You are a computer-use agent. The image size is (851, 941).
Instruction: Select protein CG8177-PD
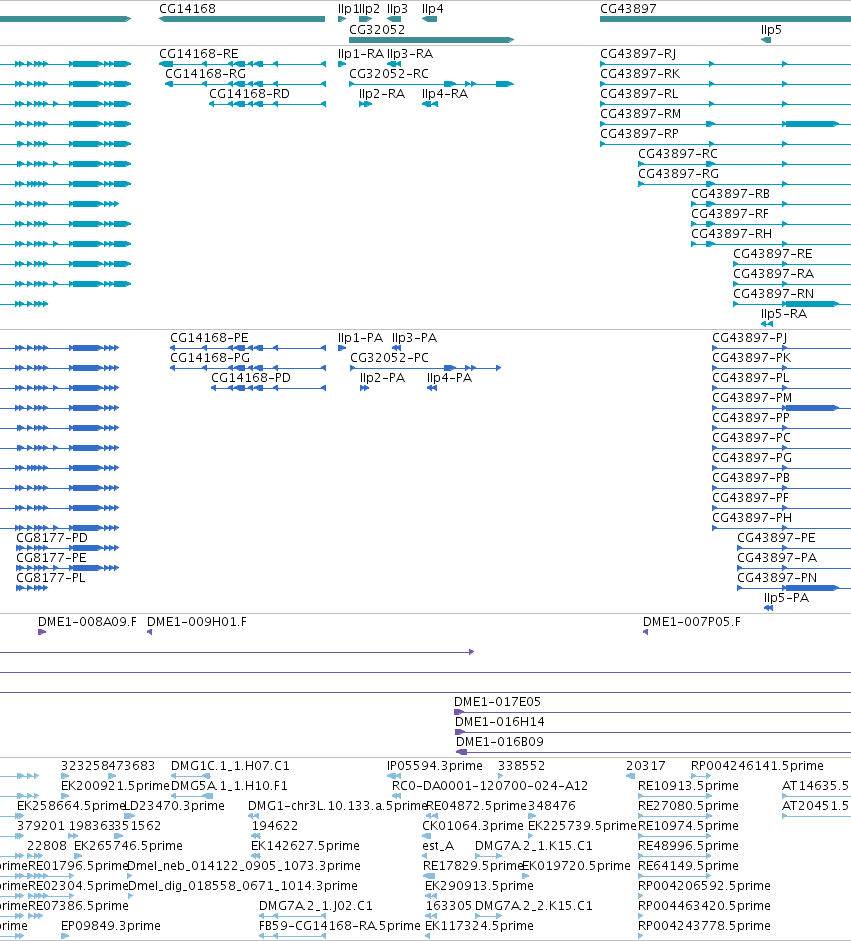[67, 548]
